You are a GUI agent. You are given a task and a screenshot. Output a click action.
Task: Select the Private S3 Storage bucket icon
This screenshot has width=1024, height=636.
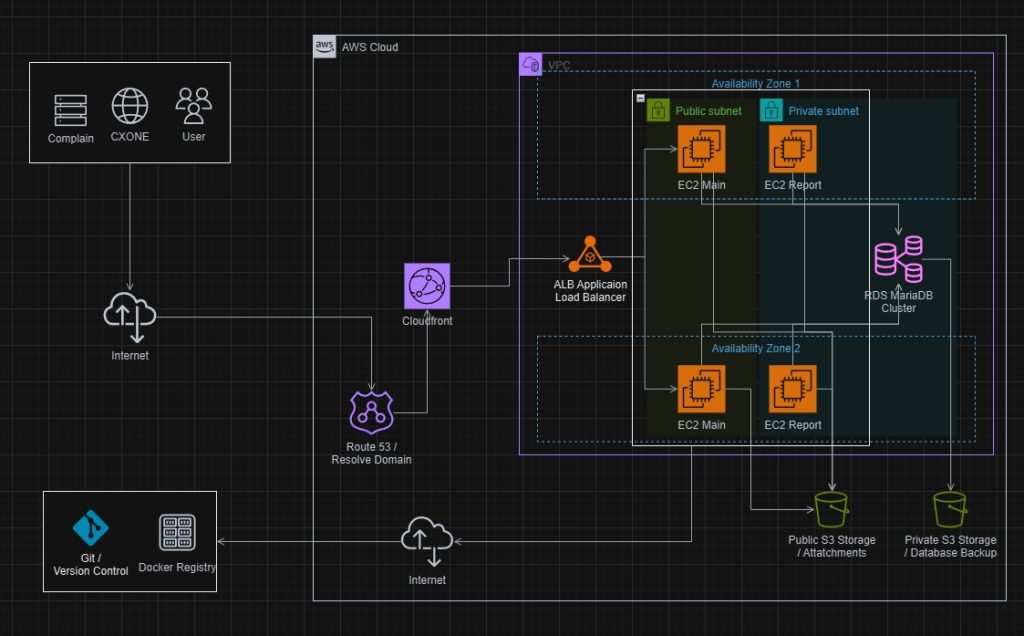(949, 509)
